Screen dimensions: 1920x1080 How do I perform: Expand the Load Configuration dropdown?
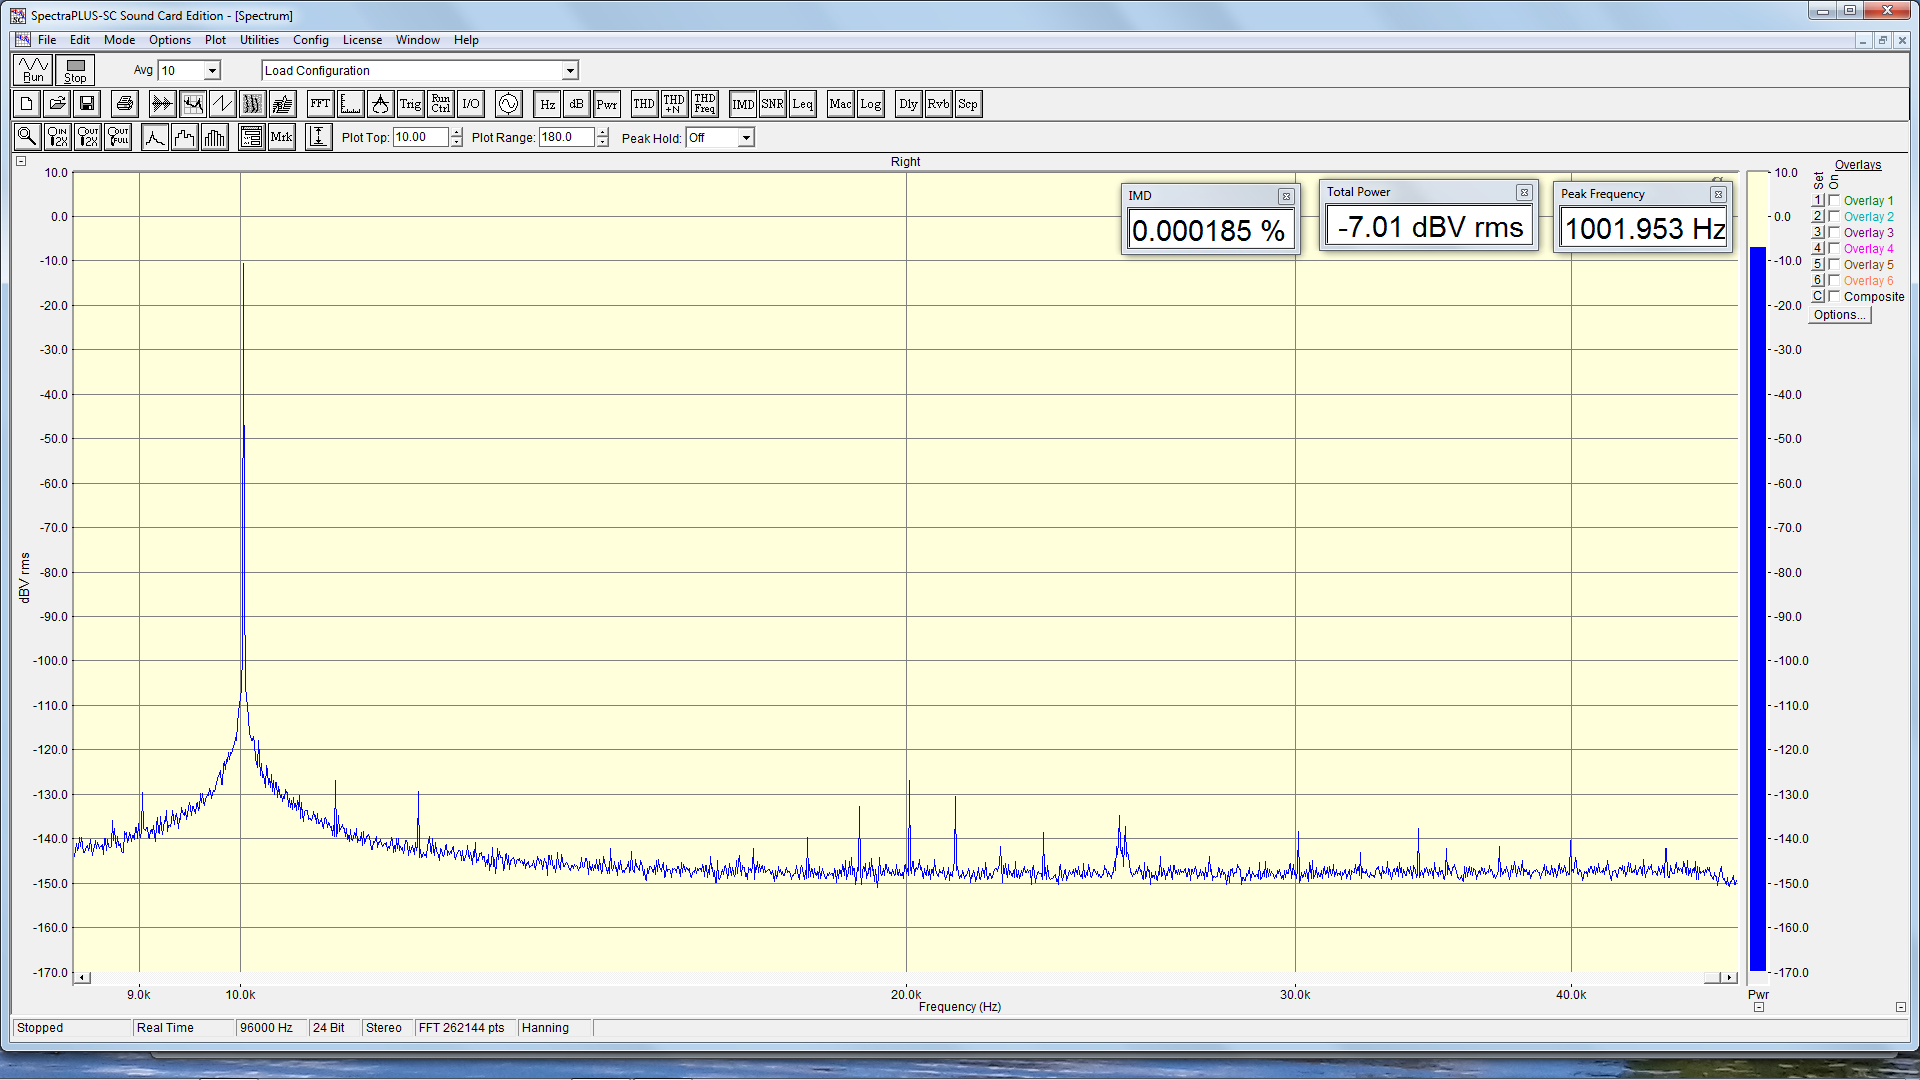click(x=570, y=71)
